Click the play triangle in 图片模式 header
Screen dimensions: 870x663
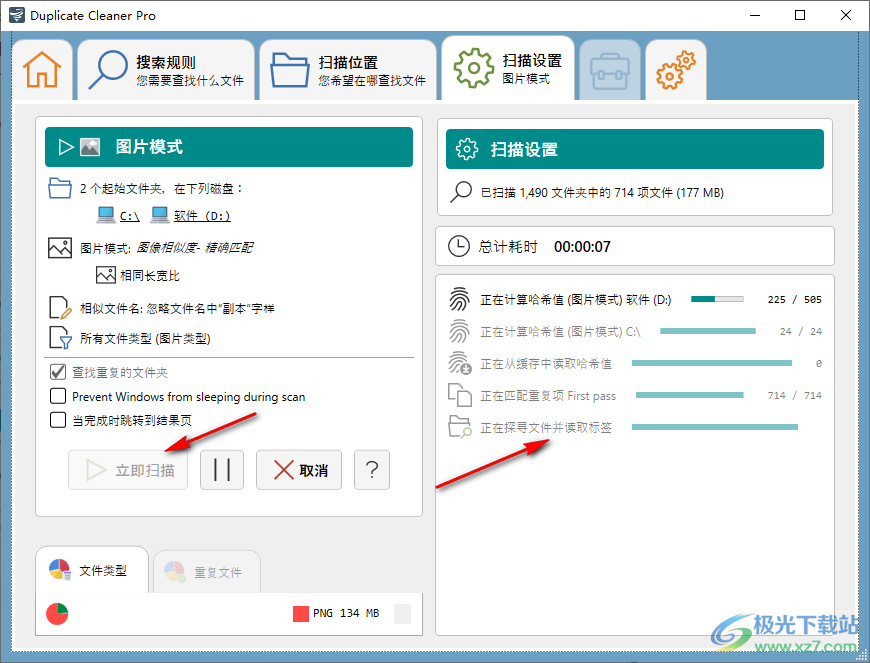click(66, 147)
